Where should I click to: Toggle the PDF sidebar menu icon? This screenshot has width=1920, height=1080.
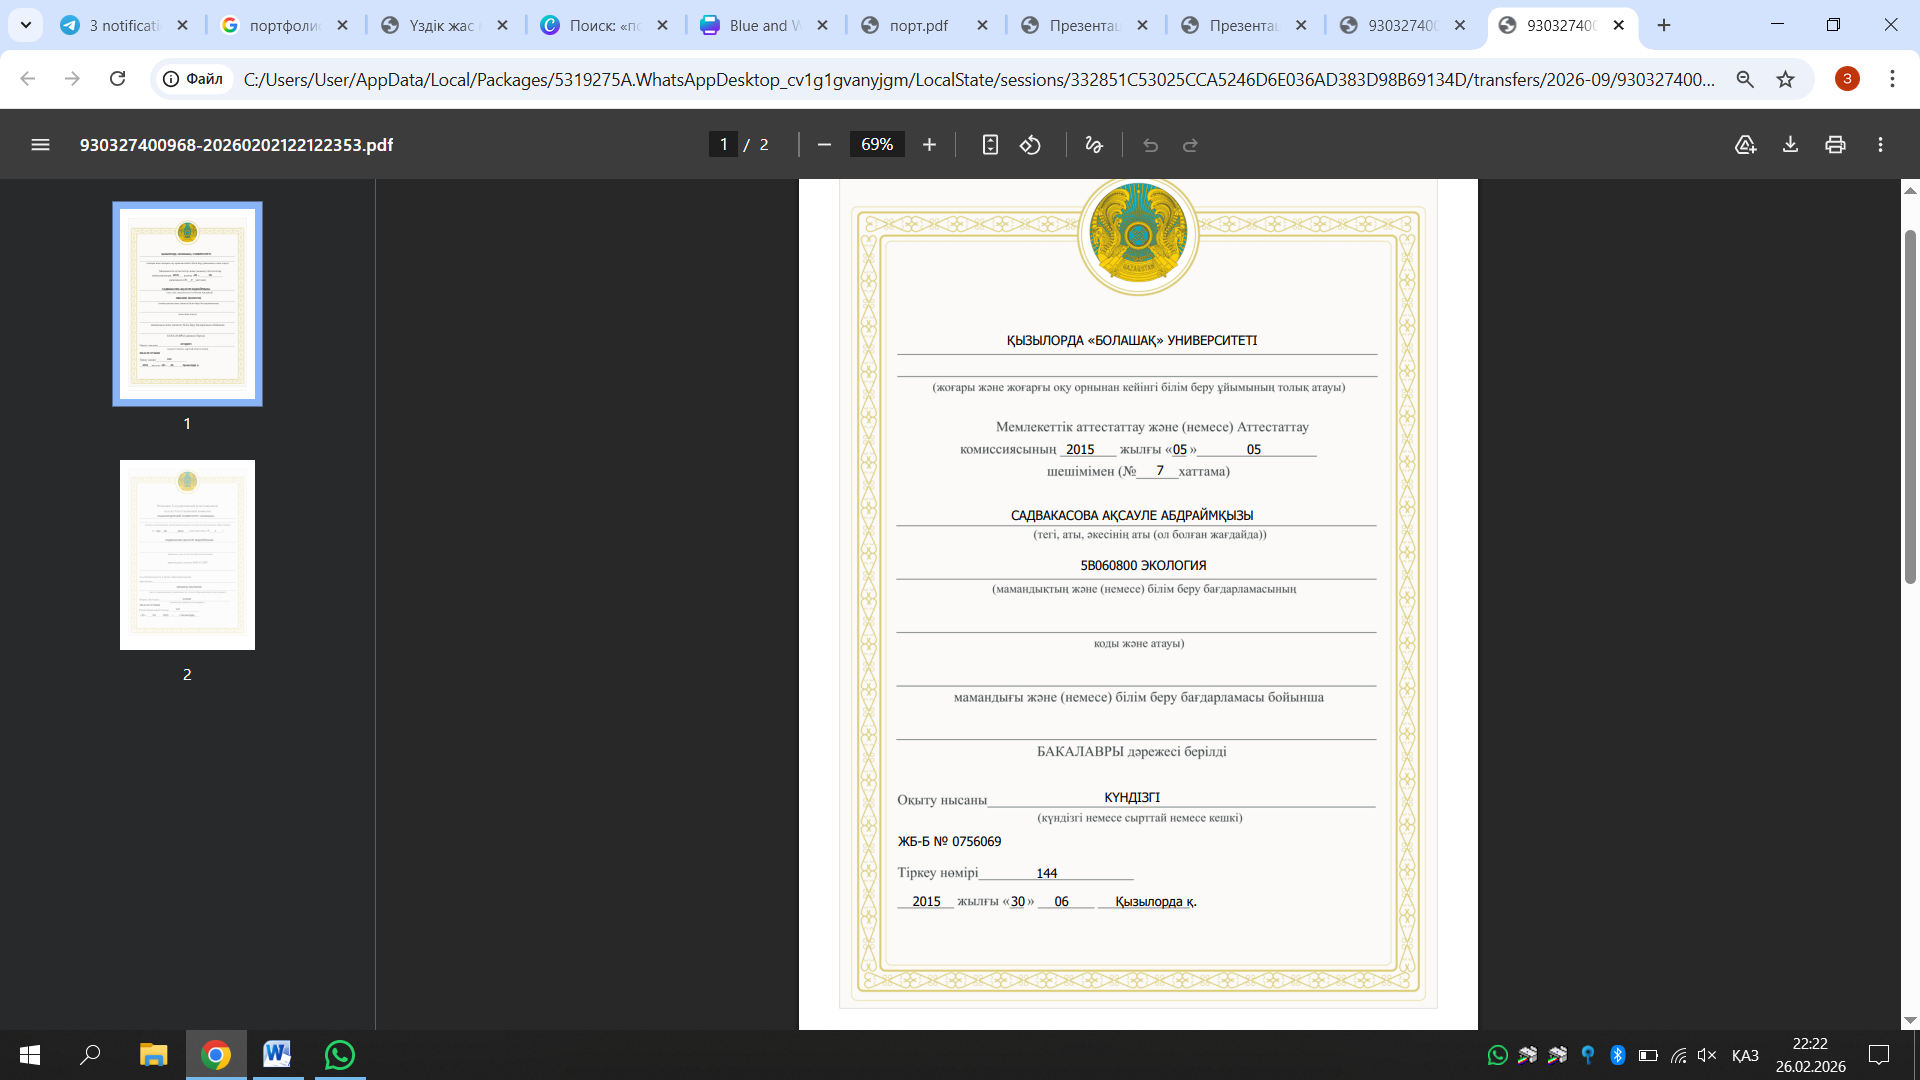[40, 145]
